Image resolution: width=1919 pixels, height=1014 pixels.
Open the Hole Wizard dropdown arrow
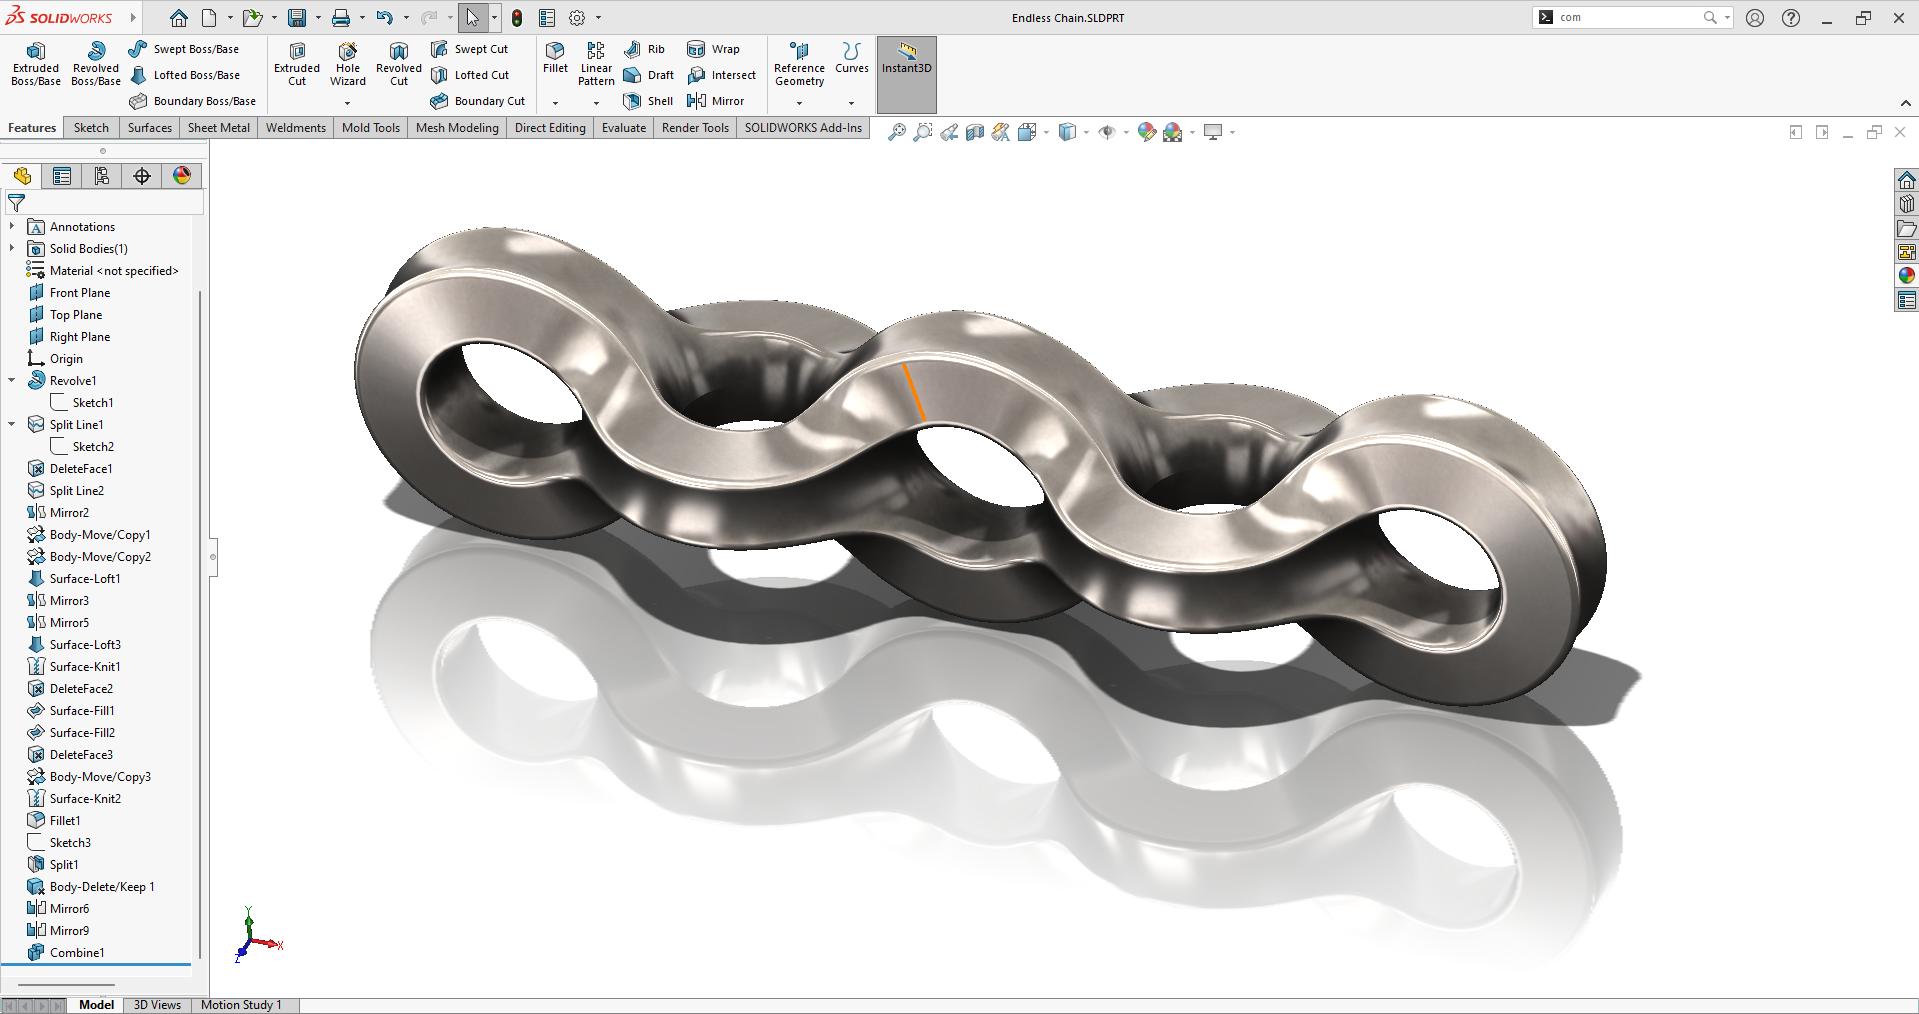[x=348, y=103]
